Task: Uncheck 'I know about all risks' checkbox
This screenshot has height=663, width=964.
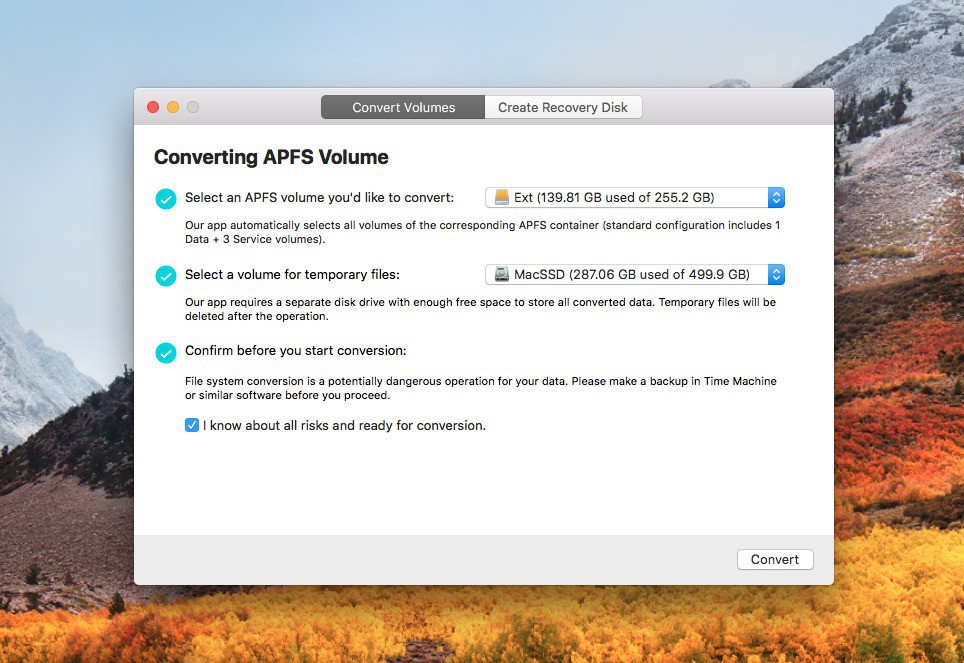Action: pyautogui.click(x=192, y=425)
